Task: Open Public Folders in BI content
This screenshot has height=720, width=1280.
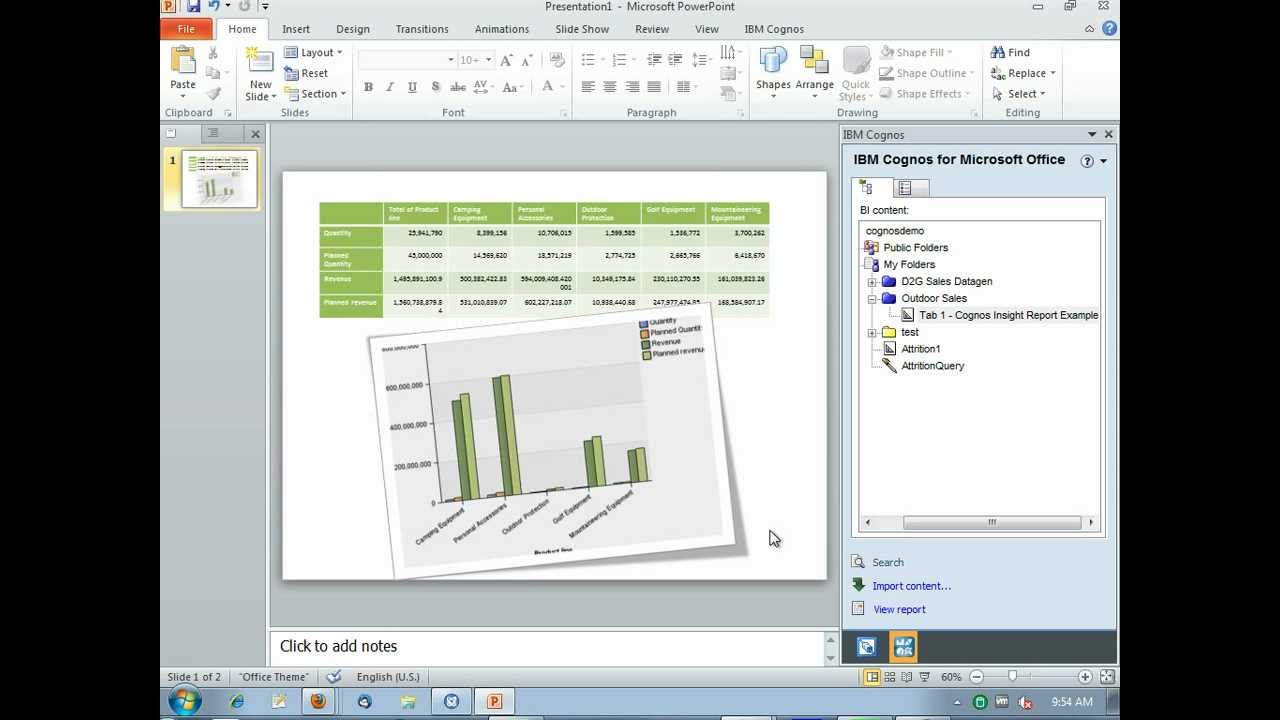Action: 915,248
